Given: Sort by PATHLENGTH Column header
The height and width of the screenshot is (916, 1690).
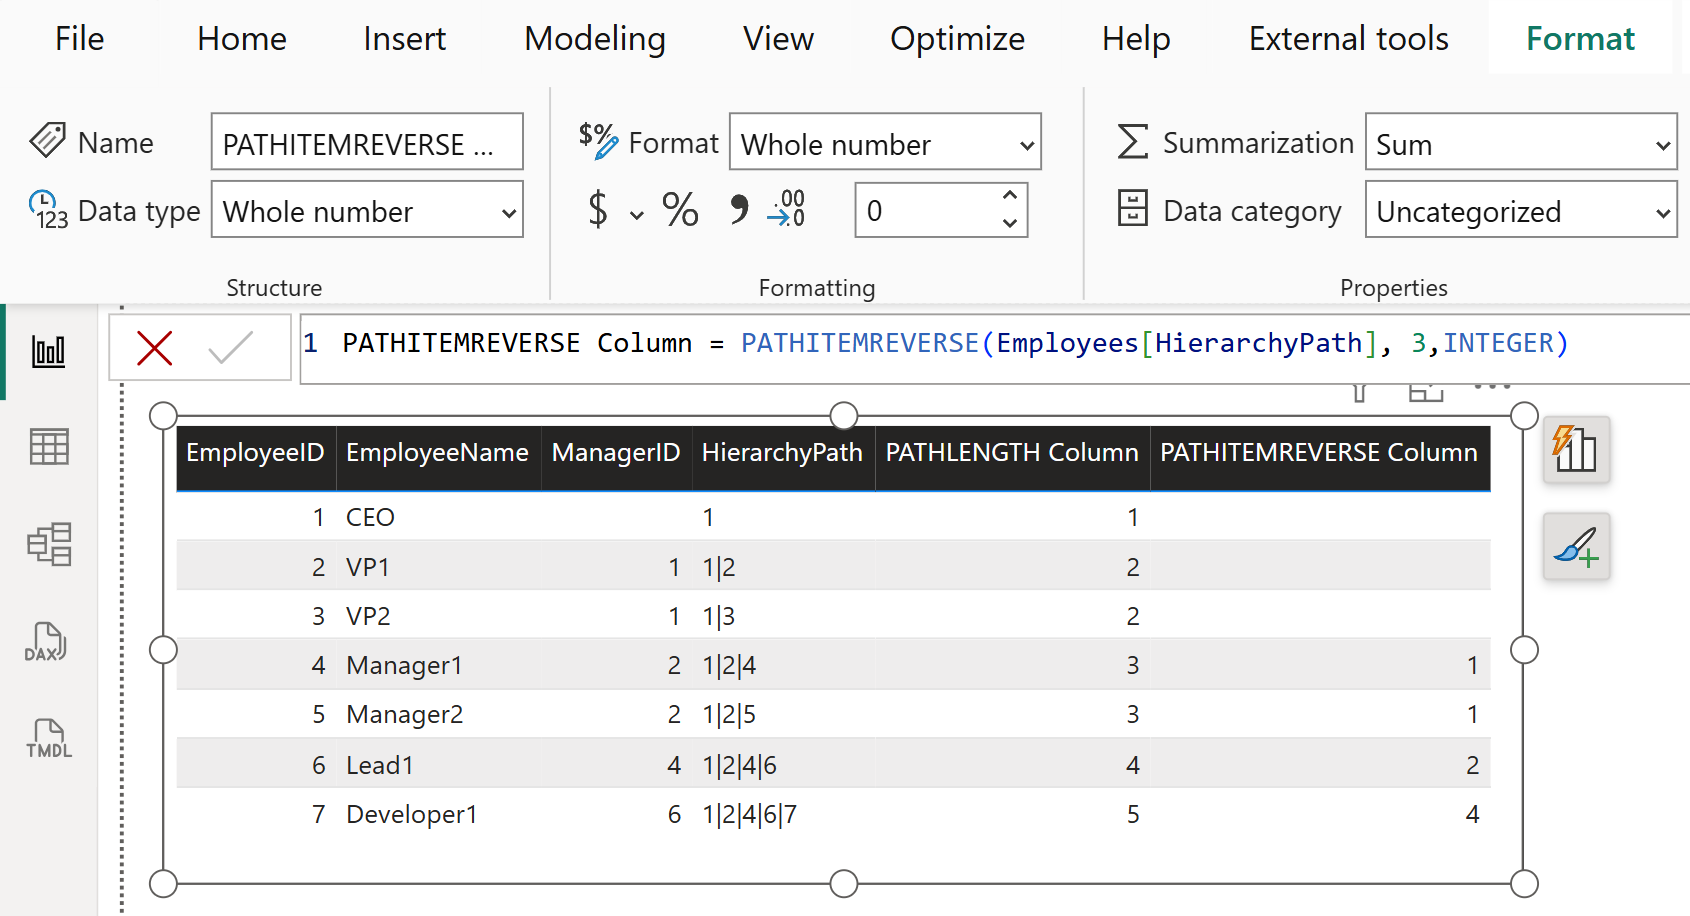Looking at the screenshot, I should [x=1011, y=453].
